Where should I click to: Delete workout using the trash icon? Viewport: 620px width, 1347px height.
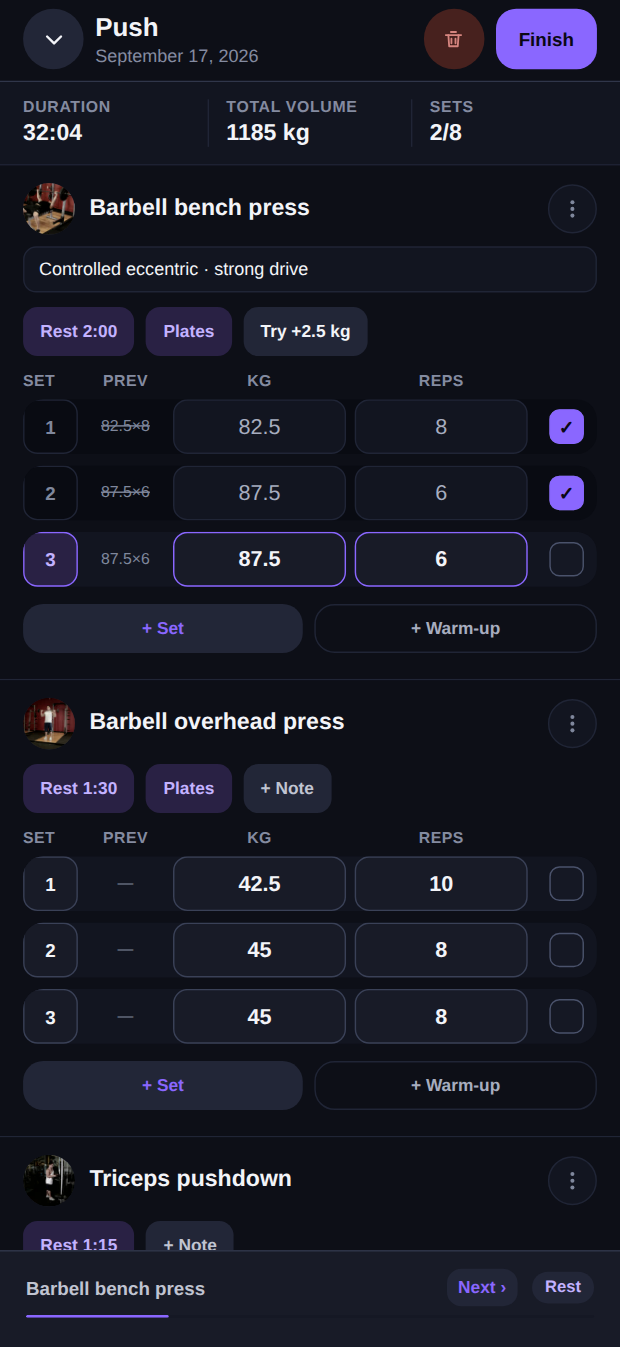click(x=454, y=39)
